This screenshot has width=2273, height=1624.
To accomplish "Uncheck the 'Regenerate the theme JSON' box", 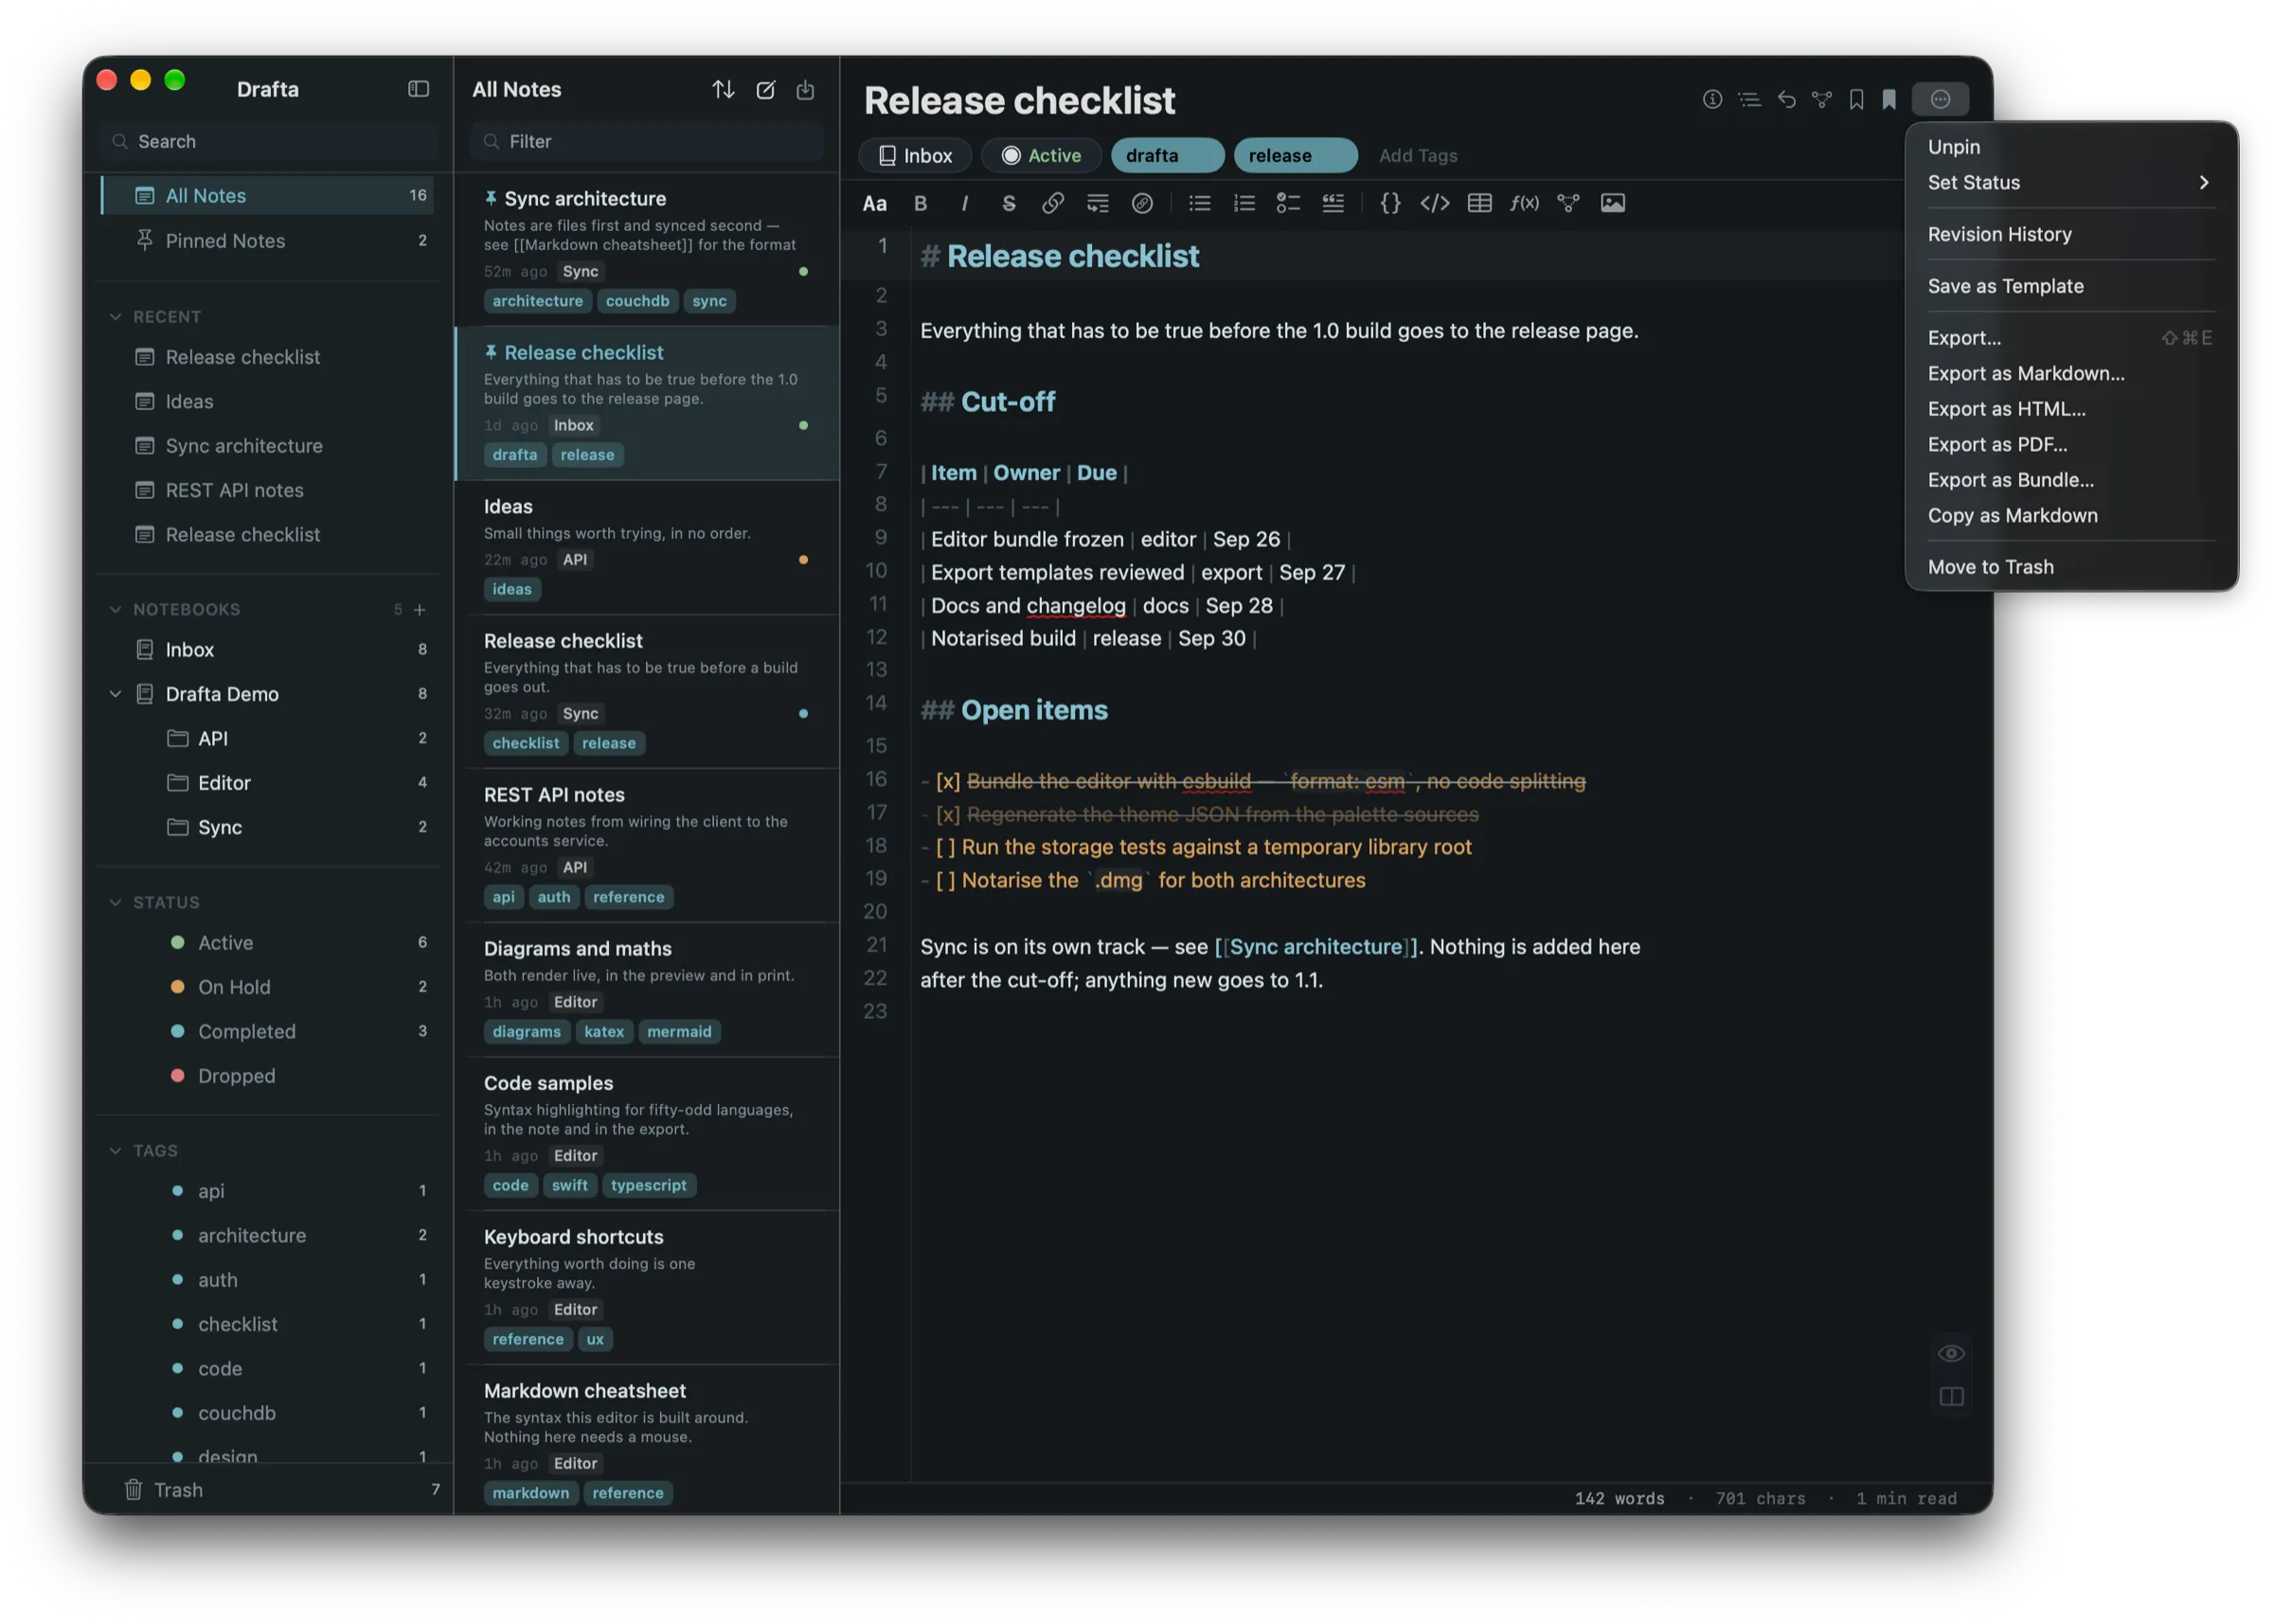I will (x=947, y=814).
